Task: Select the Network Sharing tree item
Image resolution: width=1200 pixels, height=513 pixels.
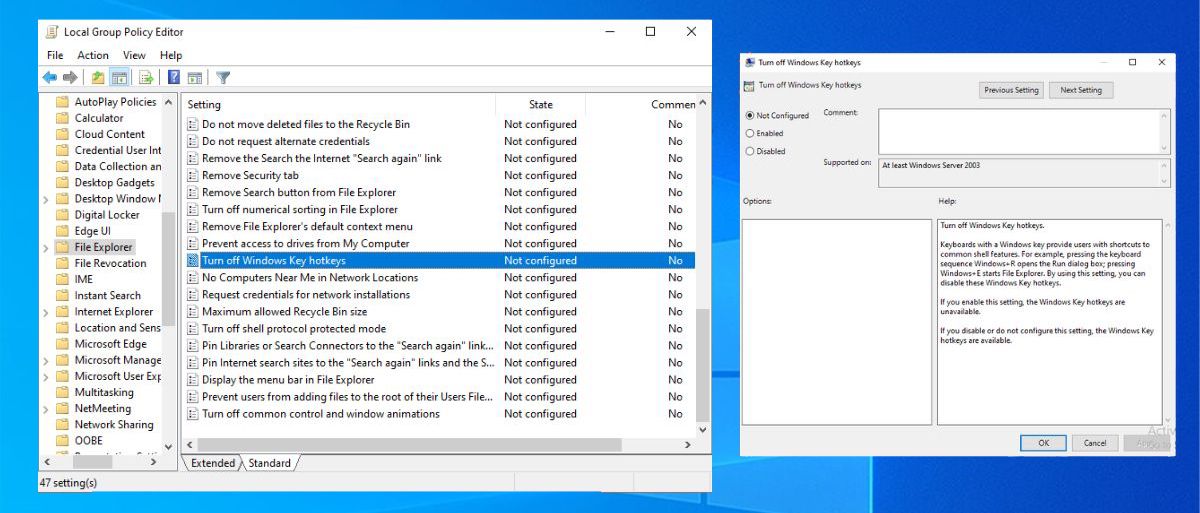Action: point(114,425)
